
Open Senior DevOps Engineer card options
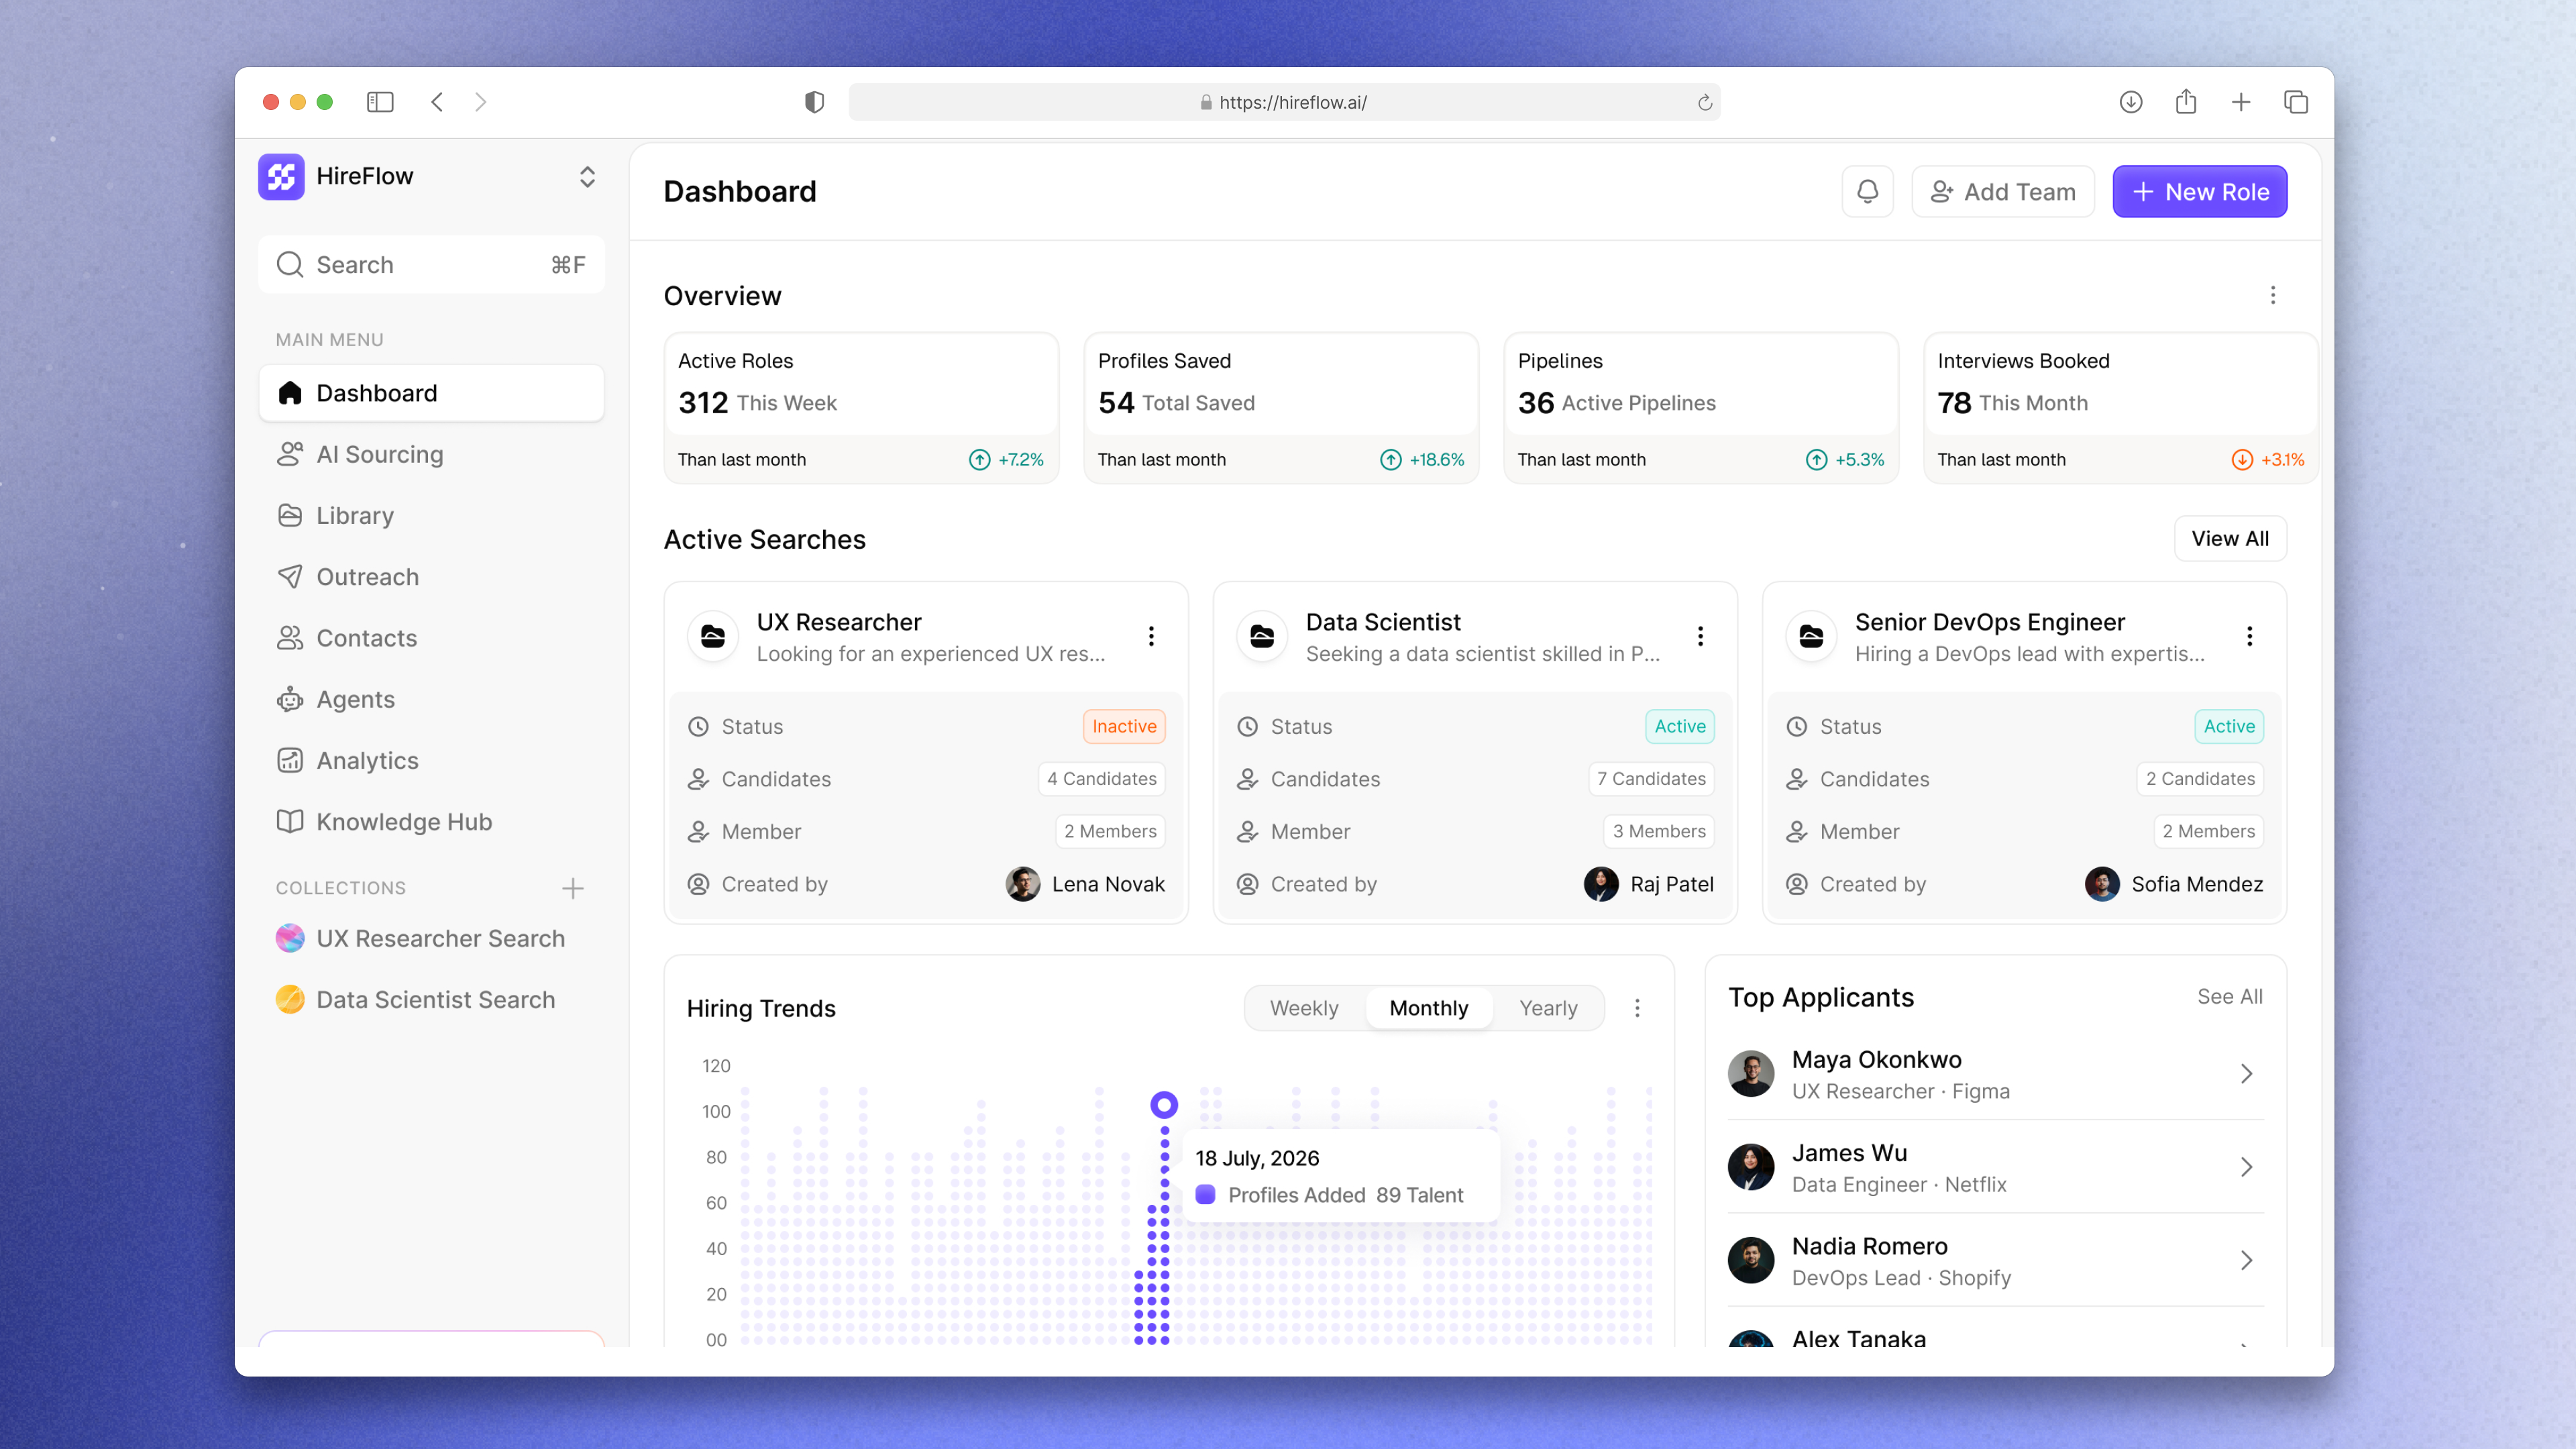pyautogui.click(x=2249, y=636)
